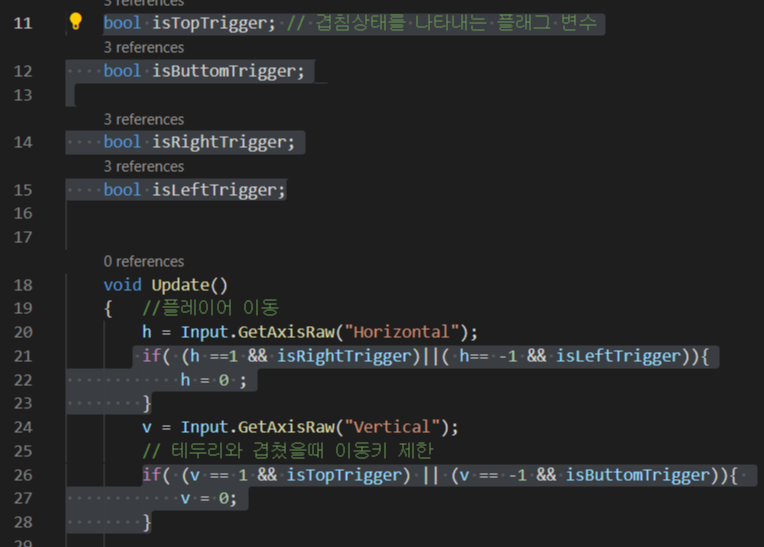
Task: Click line number 11 in the gutter
Action: click(23, 23)
